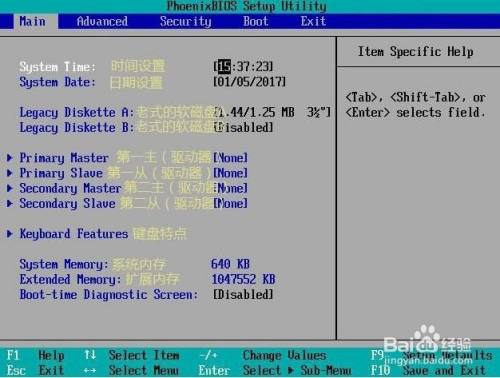Open Keyboard Features submenu

click(74, 234)
